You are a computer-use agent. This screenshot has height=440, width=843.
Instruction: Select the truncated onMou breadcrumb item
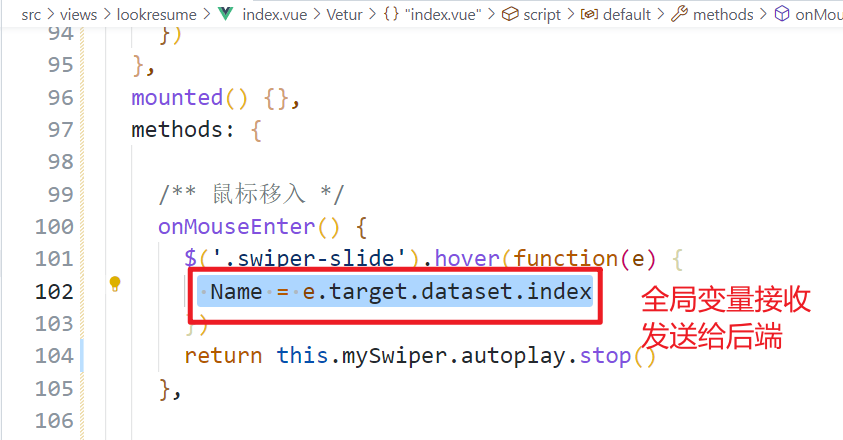tap(819, 15)
